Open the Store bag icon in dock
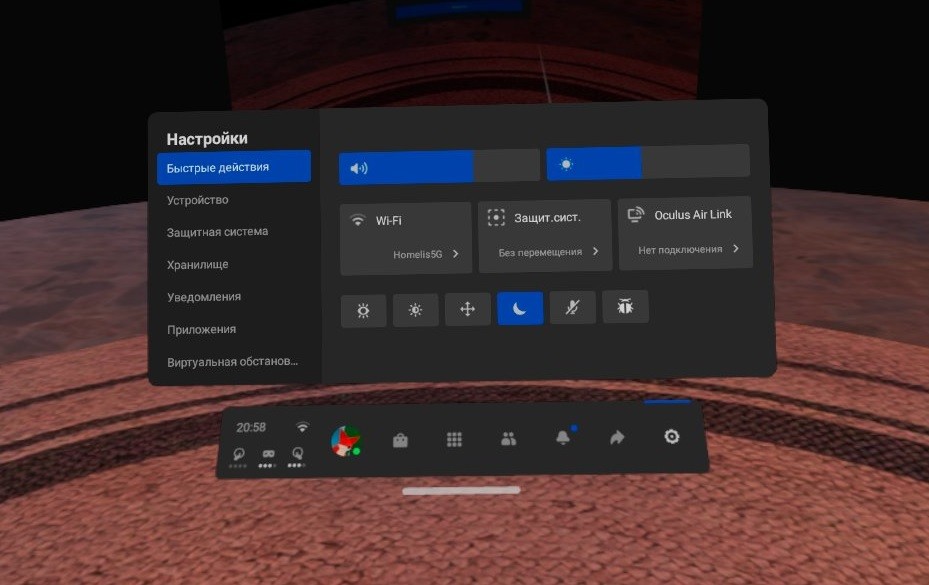Viewport: 929px width, 585px height. 400,439
